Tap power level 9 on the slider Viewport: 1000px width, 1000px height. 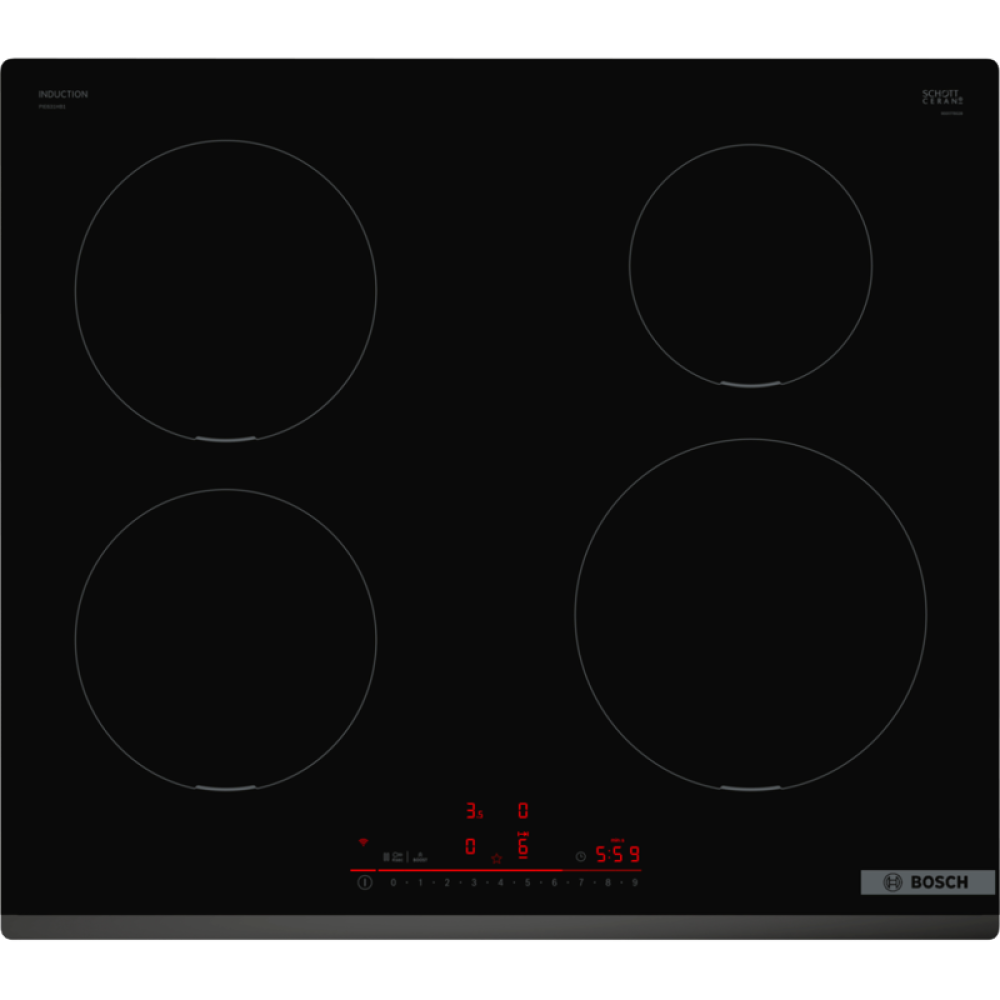click(x=635, y=883)
